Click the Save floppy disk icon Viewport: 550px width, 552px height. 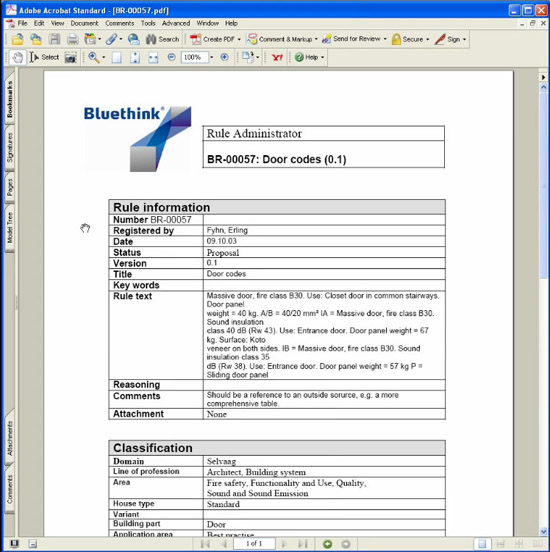(x=54, y=39)
